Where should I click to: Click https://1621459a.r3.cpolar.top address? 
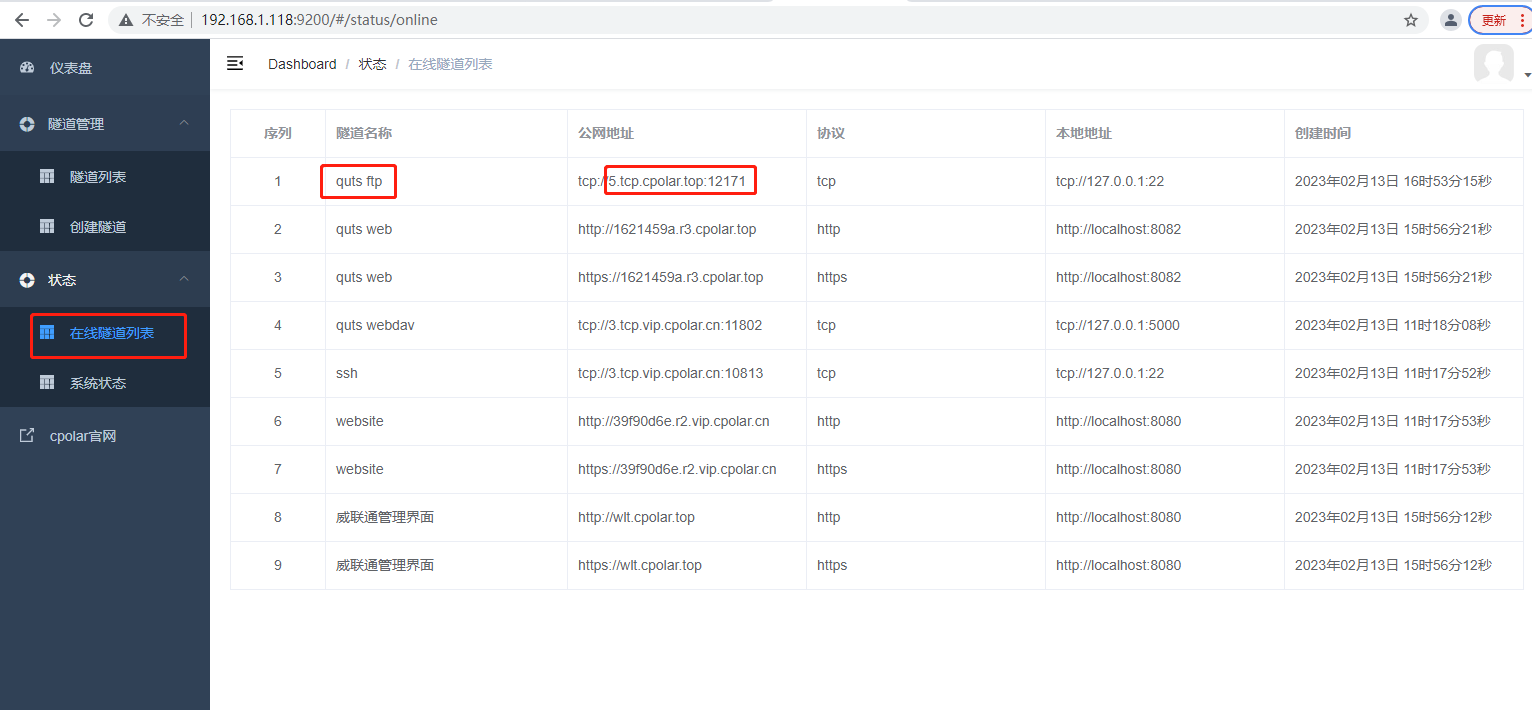tap(671, 277)
